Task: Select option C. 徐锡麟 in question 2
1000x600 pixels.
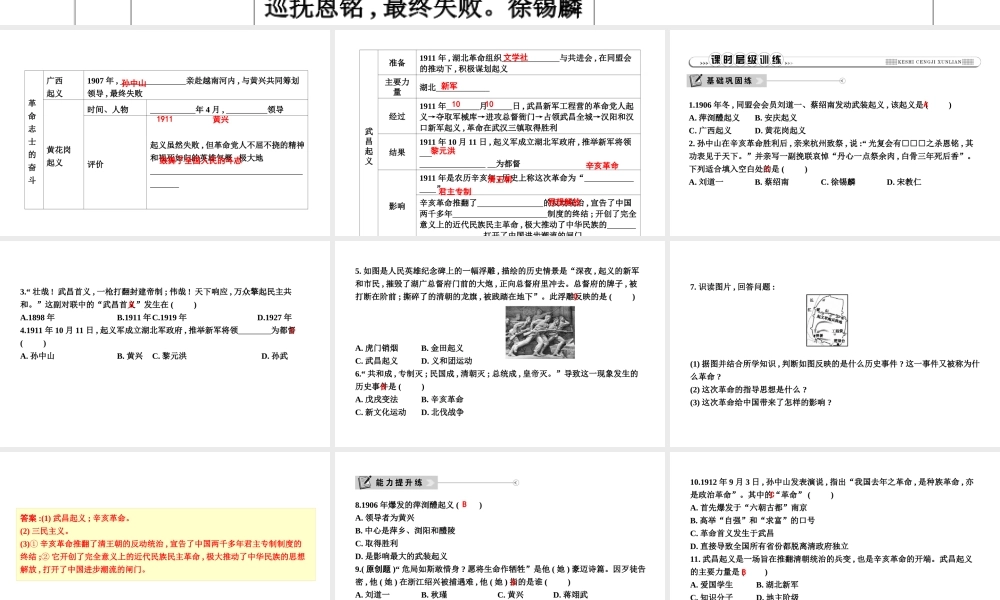Action: pyautogui.click(x=837, y=182)
